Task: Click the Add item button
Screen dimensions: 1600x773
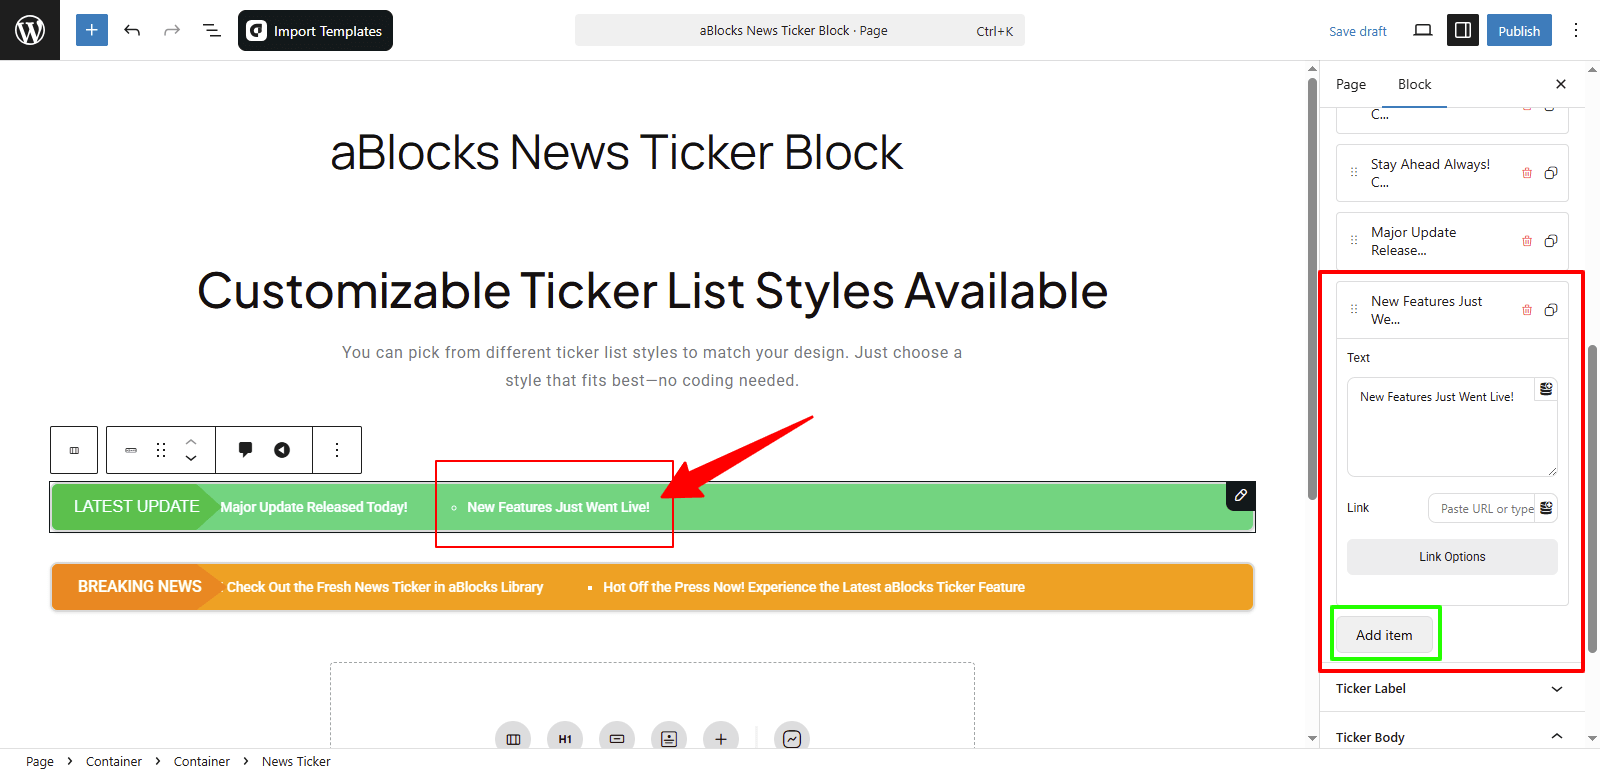Action: tap(1384, 635)
